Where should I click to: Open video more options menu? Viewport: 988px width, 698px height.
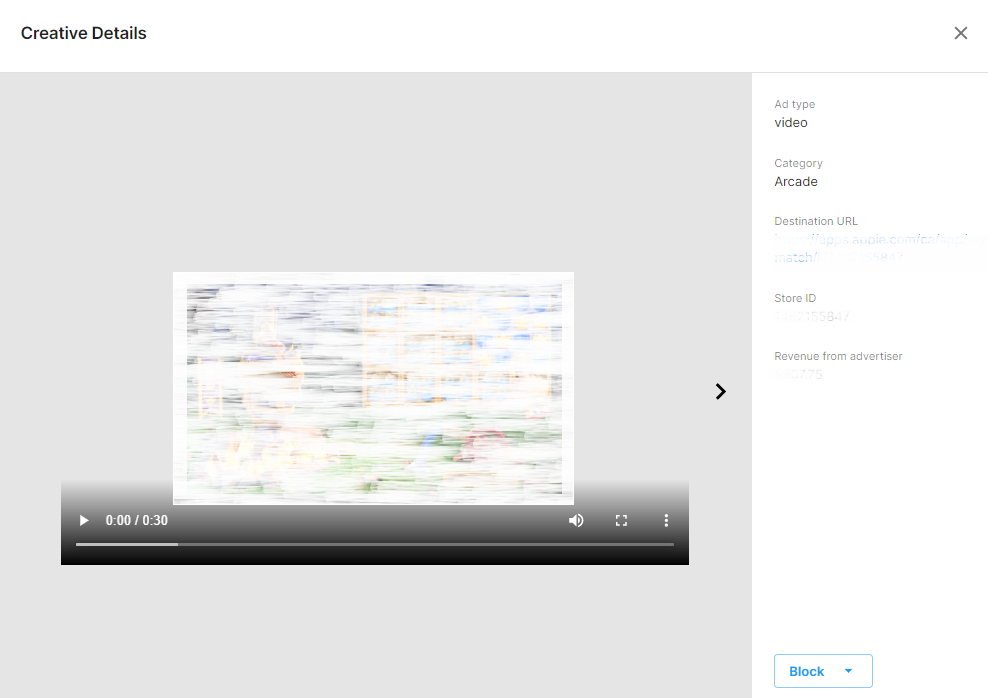(x=666, y=520)
